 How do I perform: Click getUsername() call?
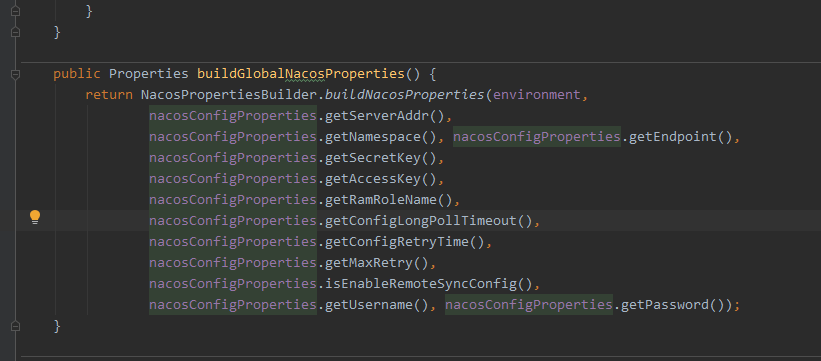376,304
